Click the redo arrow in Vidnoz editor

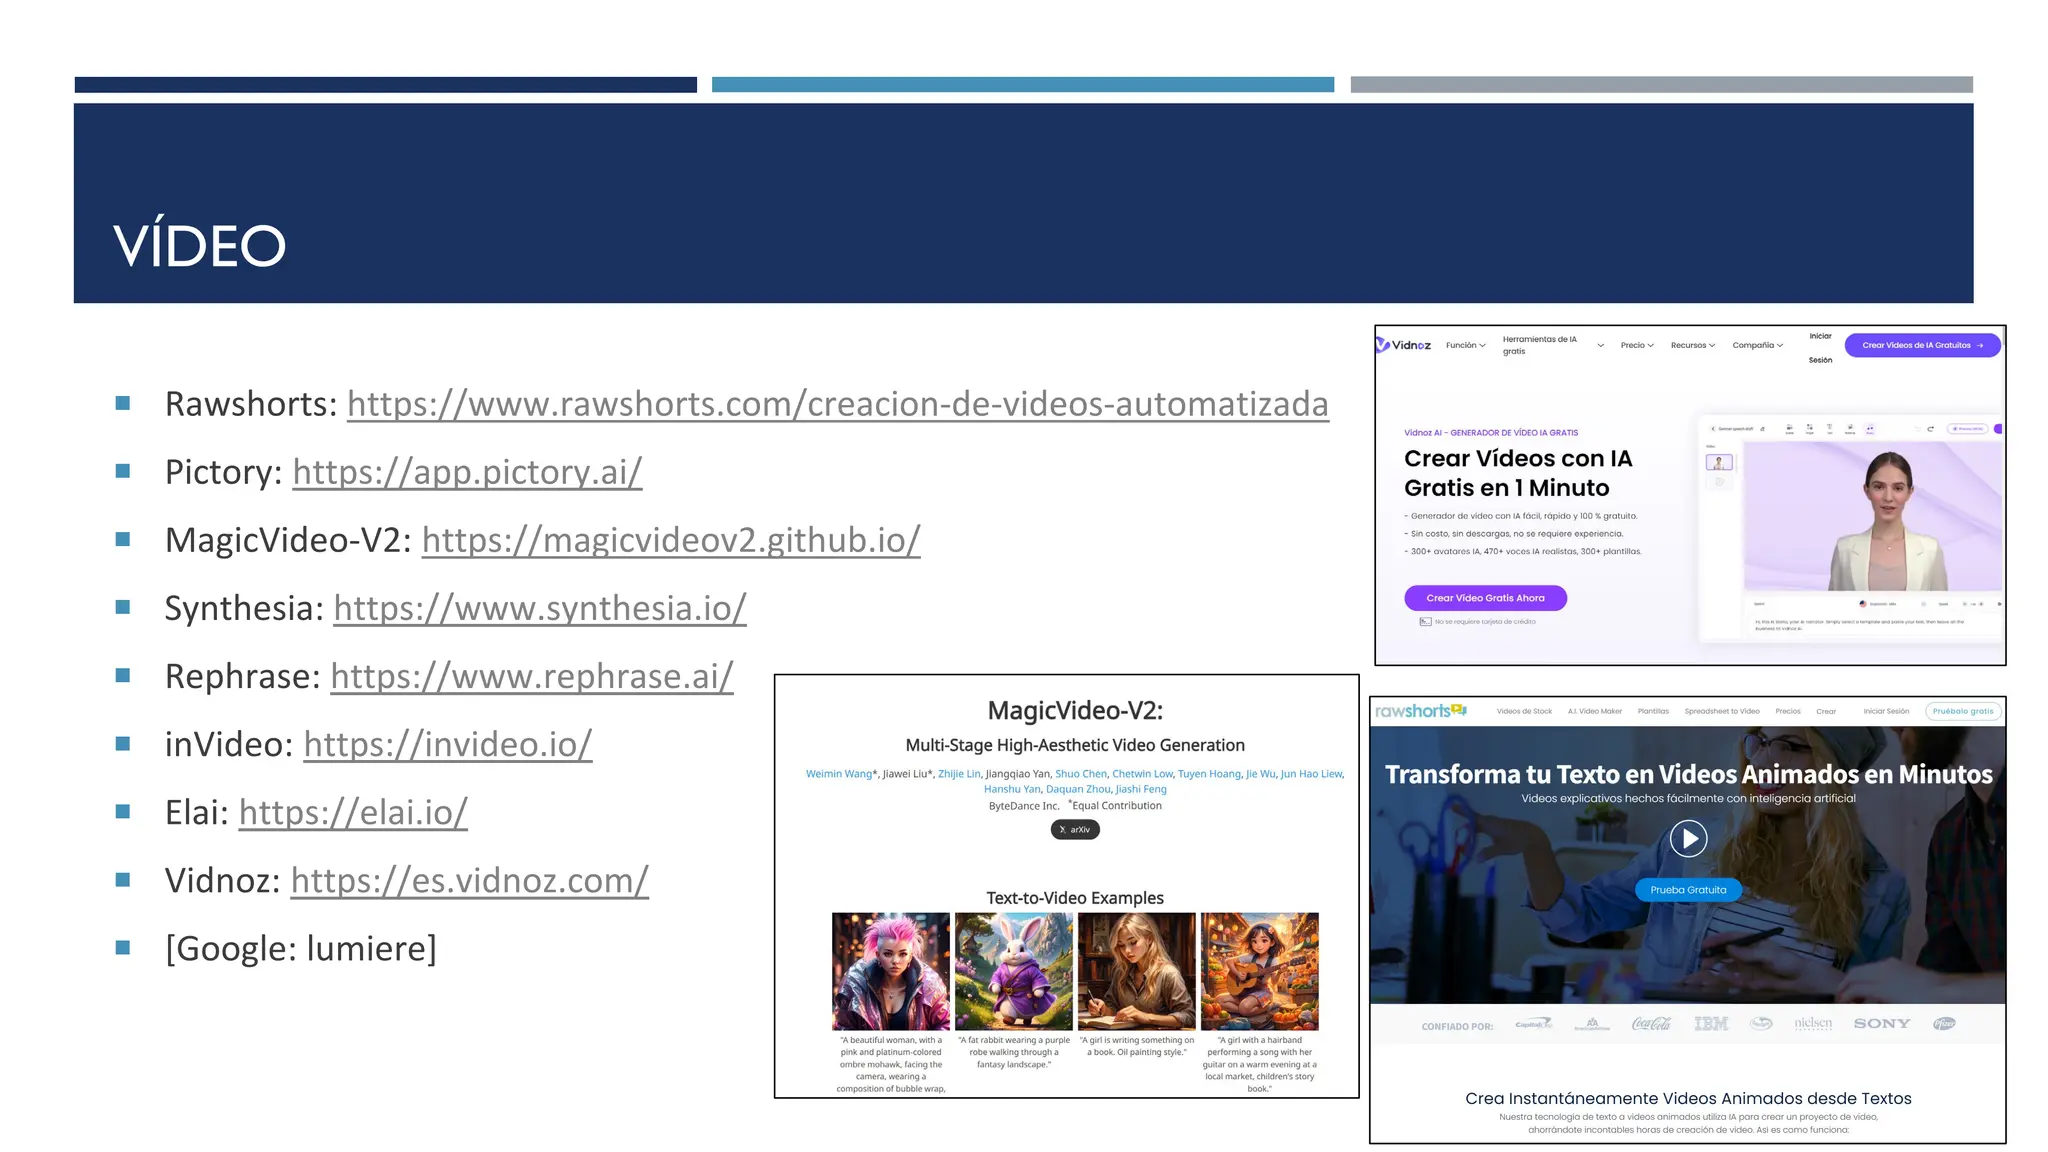coord(1930,429)
